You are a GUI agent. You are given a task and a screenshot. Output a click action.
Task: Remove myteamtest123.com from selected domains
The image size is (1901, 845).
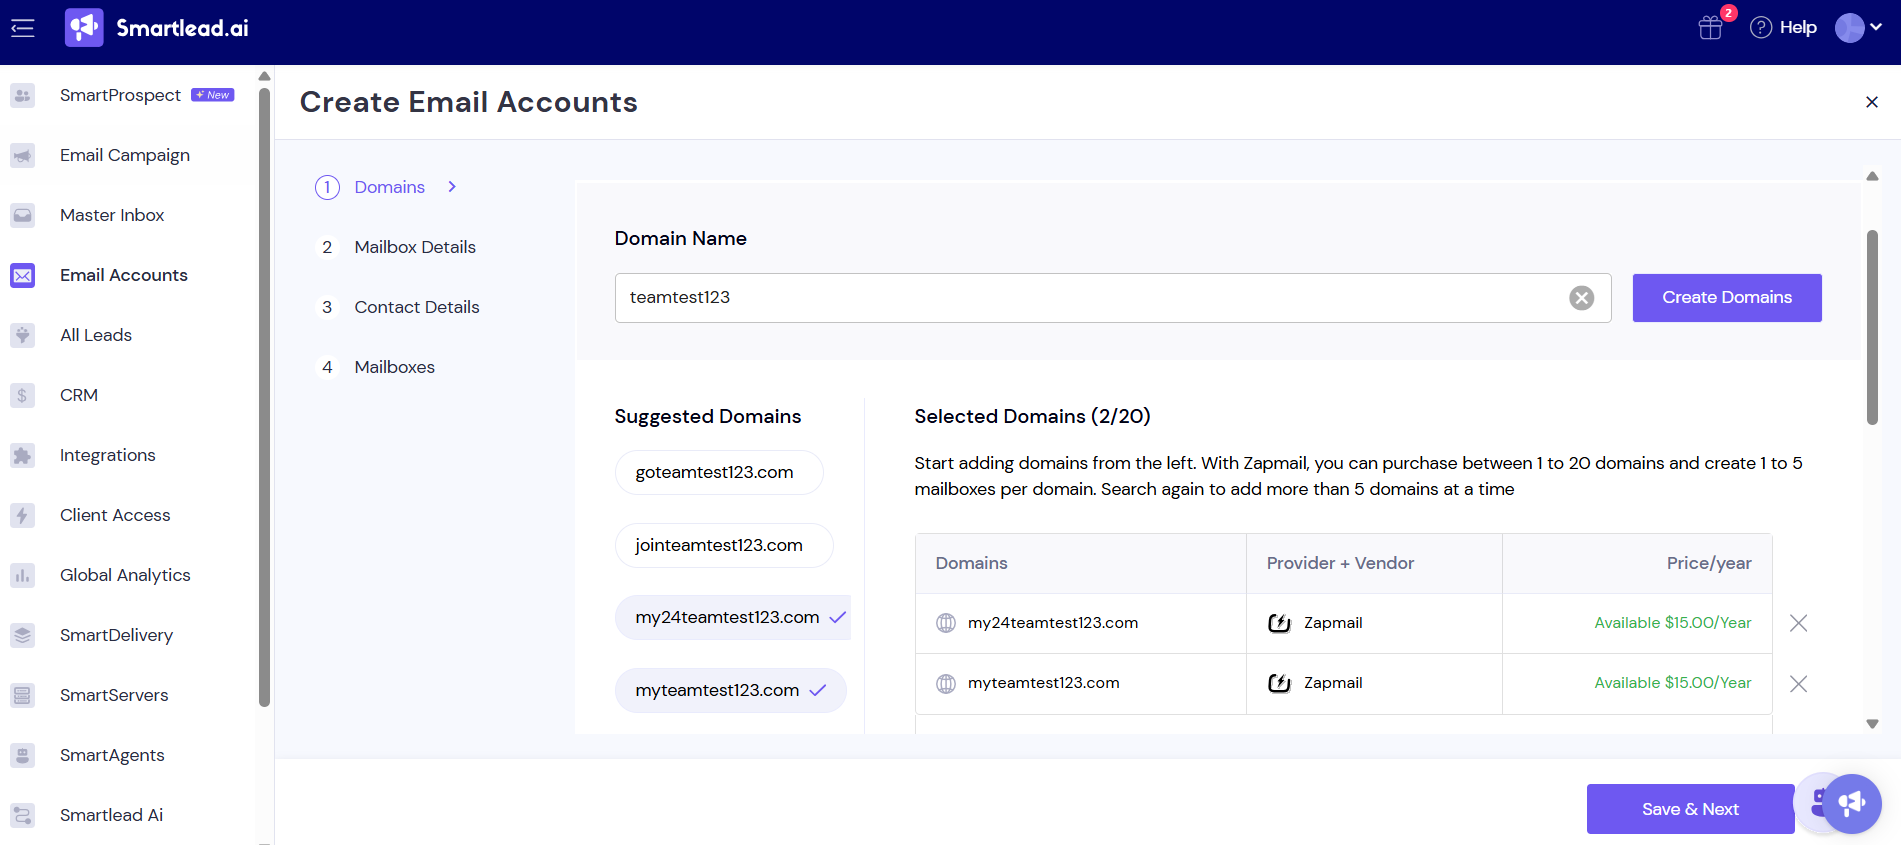pyautogui.click(x=1798, y=684)
